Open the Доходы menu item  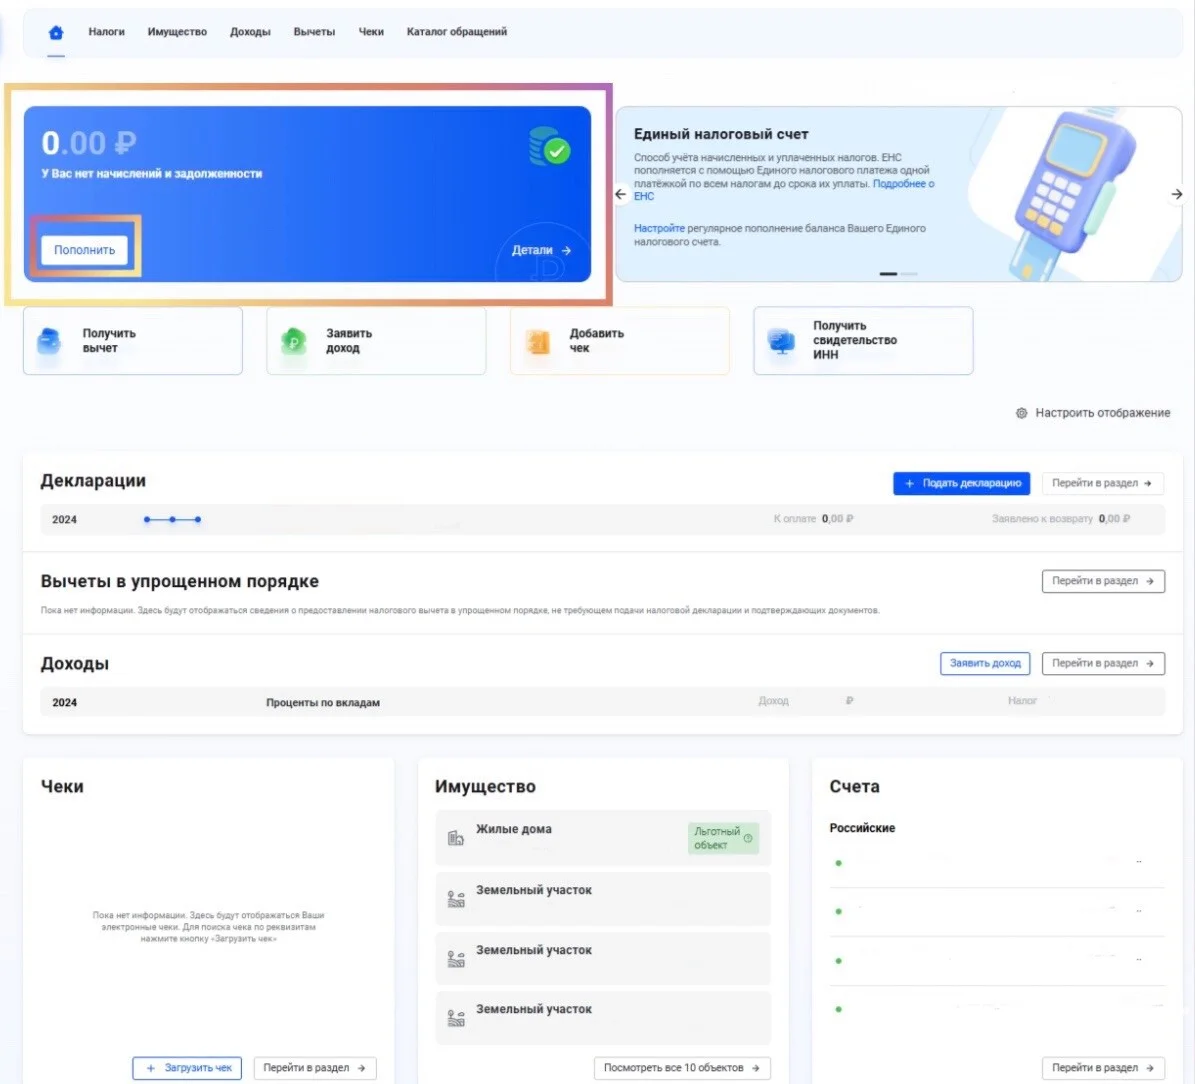(250, 32)
